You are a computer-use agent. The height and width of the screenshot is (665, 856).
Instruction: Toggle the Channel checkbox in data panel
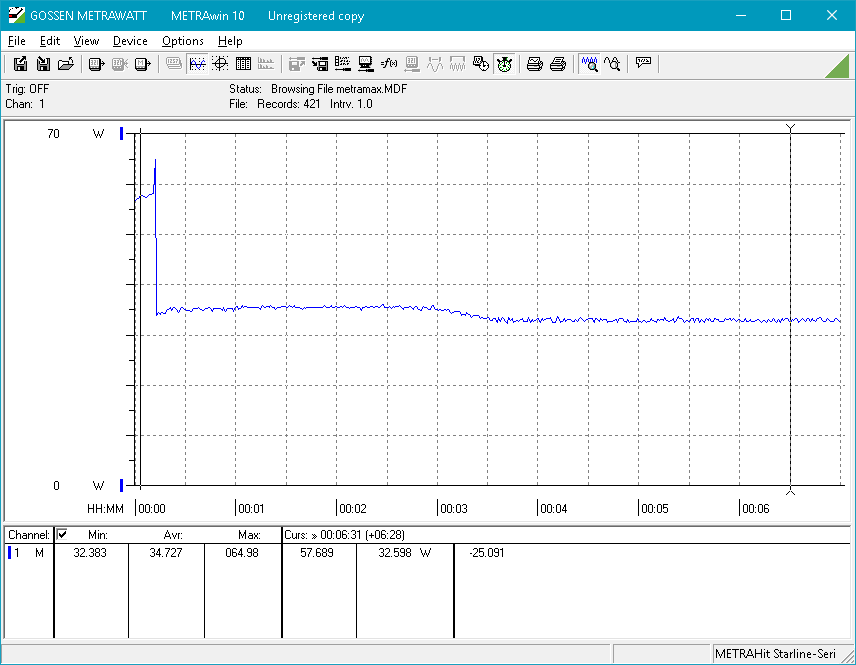[x=62, y=535]
